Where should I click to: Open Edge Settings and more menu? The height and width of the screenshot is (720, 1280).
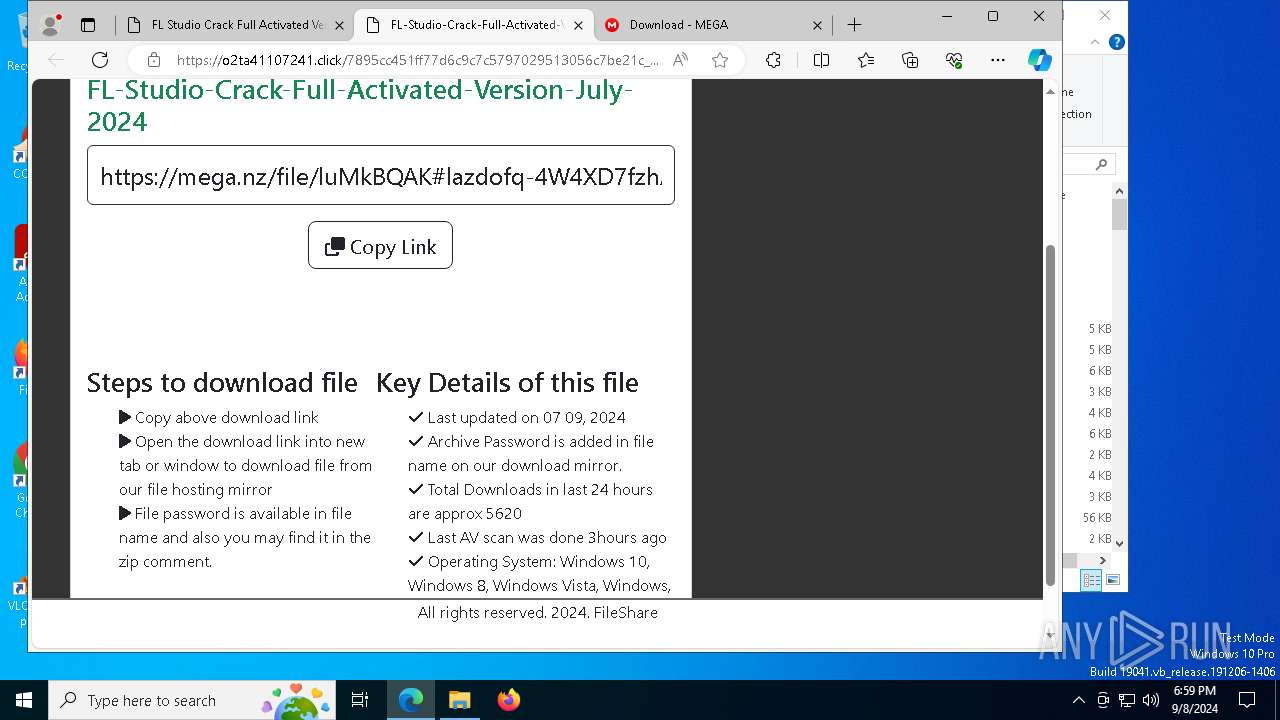click(x=998, y=60)
